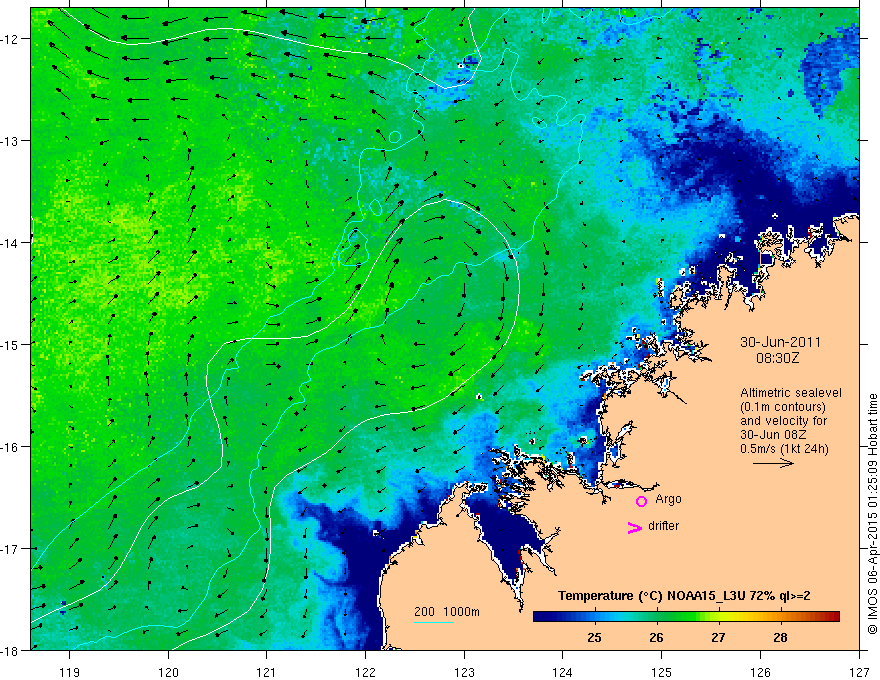Click the longitude label 119
The width and height of the screenshot is (880, 680).
click(x=70, y=672)
